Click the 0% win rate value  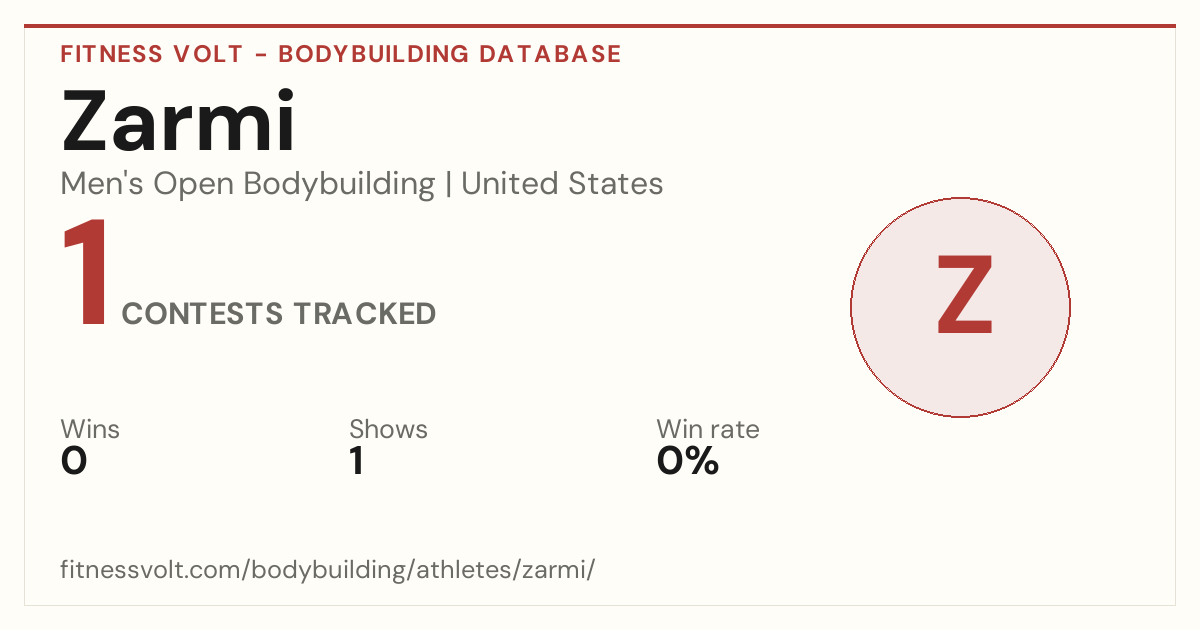click(x=688, y=461)
